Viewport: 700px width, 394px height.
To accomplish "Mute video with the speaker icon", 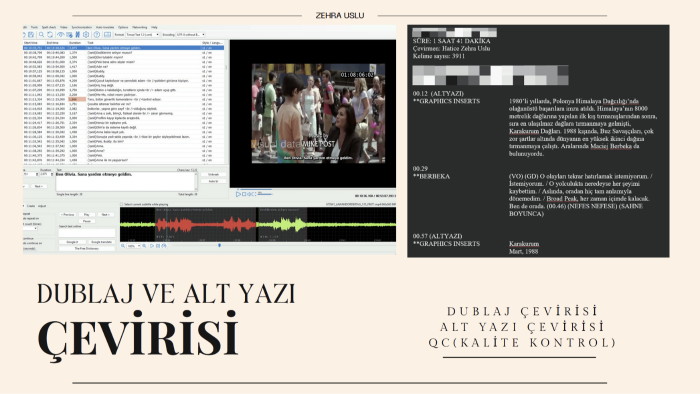I will (250, 194).
